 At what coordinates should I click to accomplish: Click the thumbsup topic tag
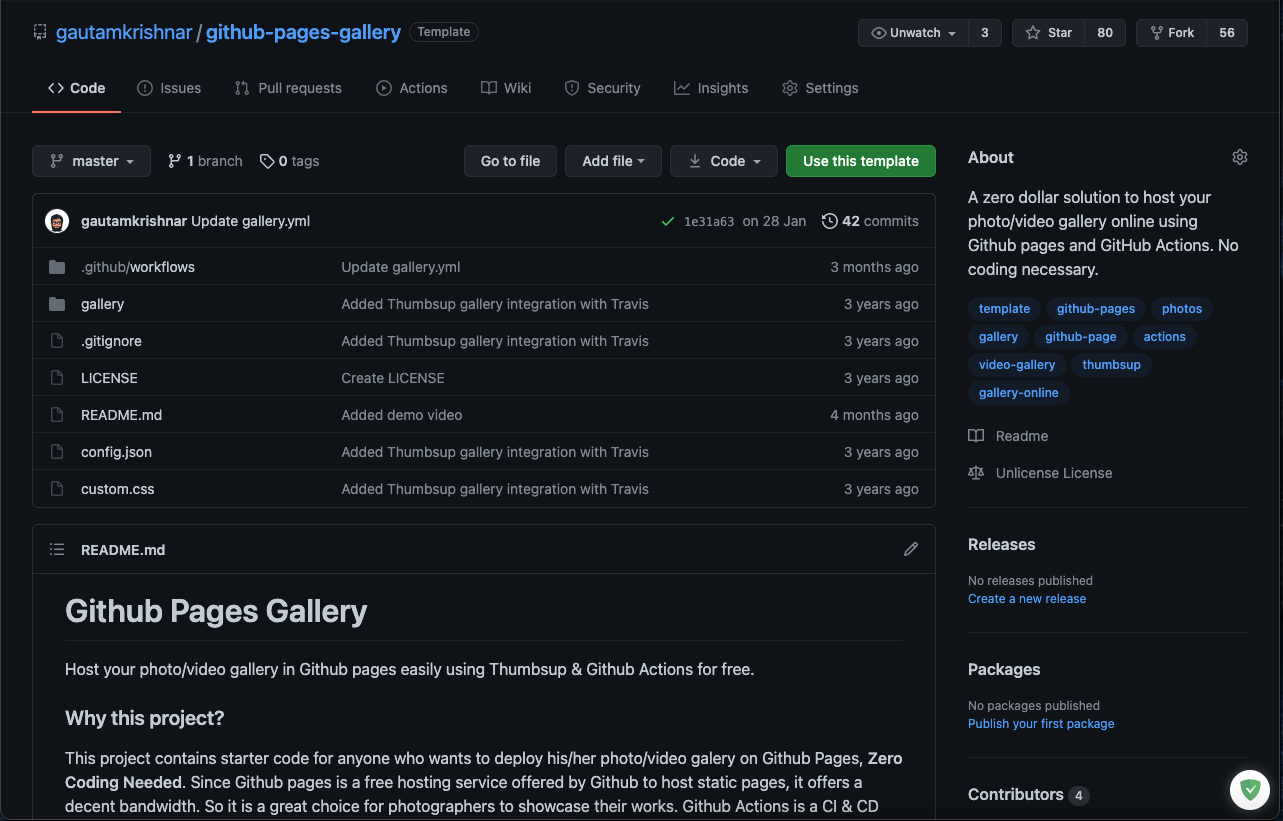point(1111,365)
